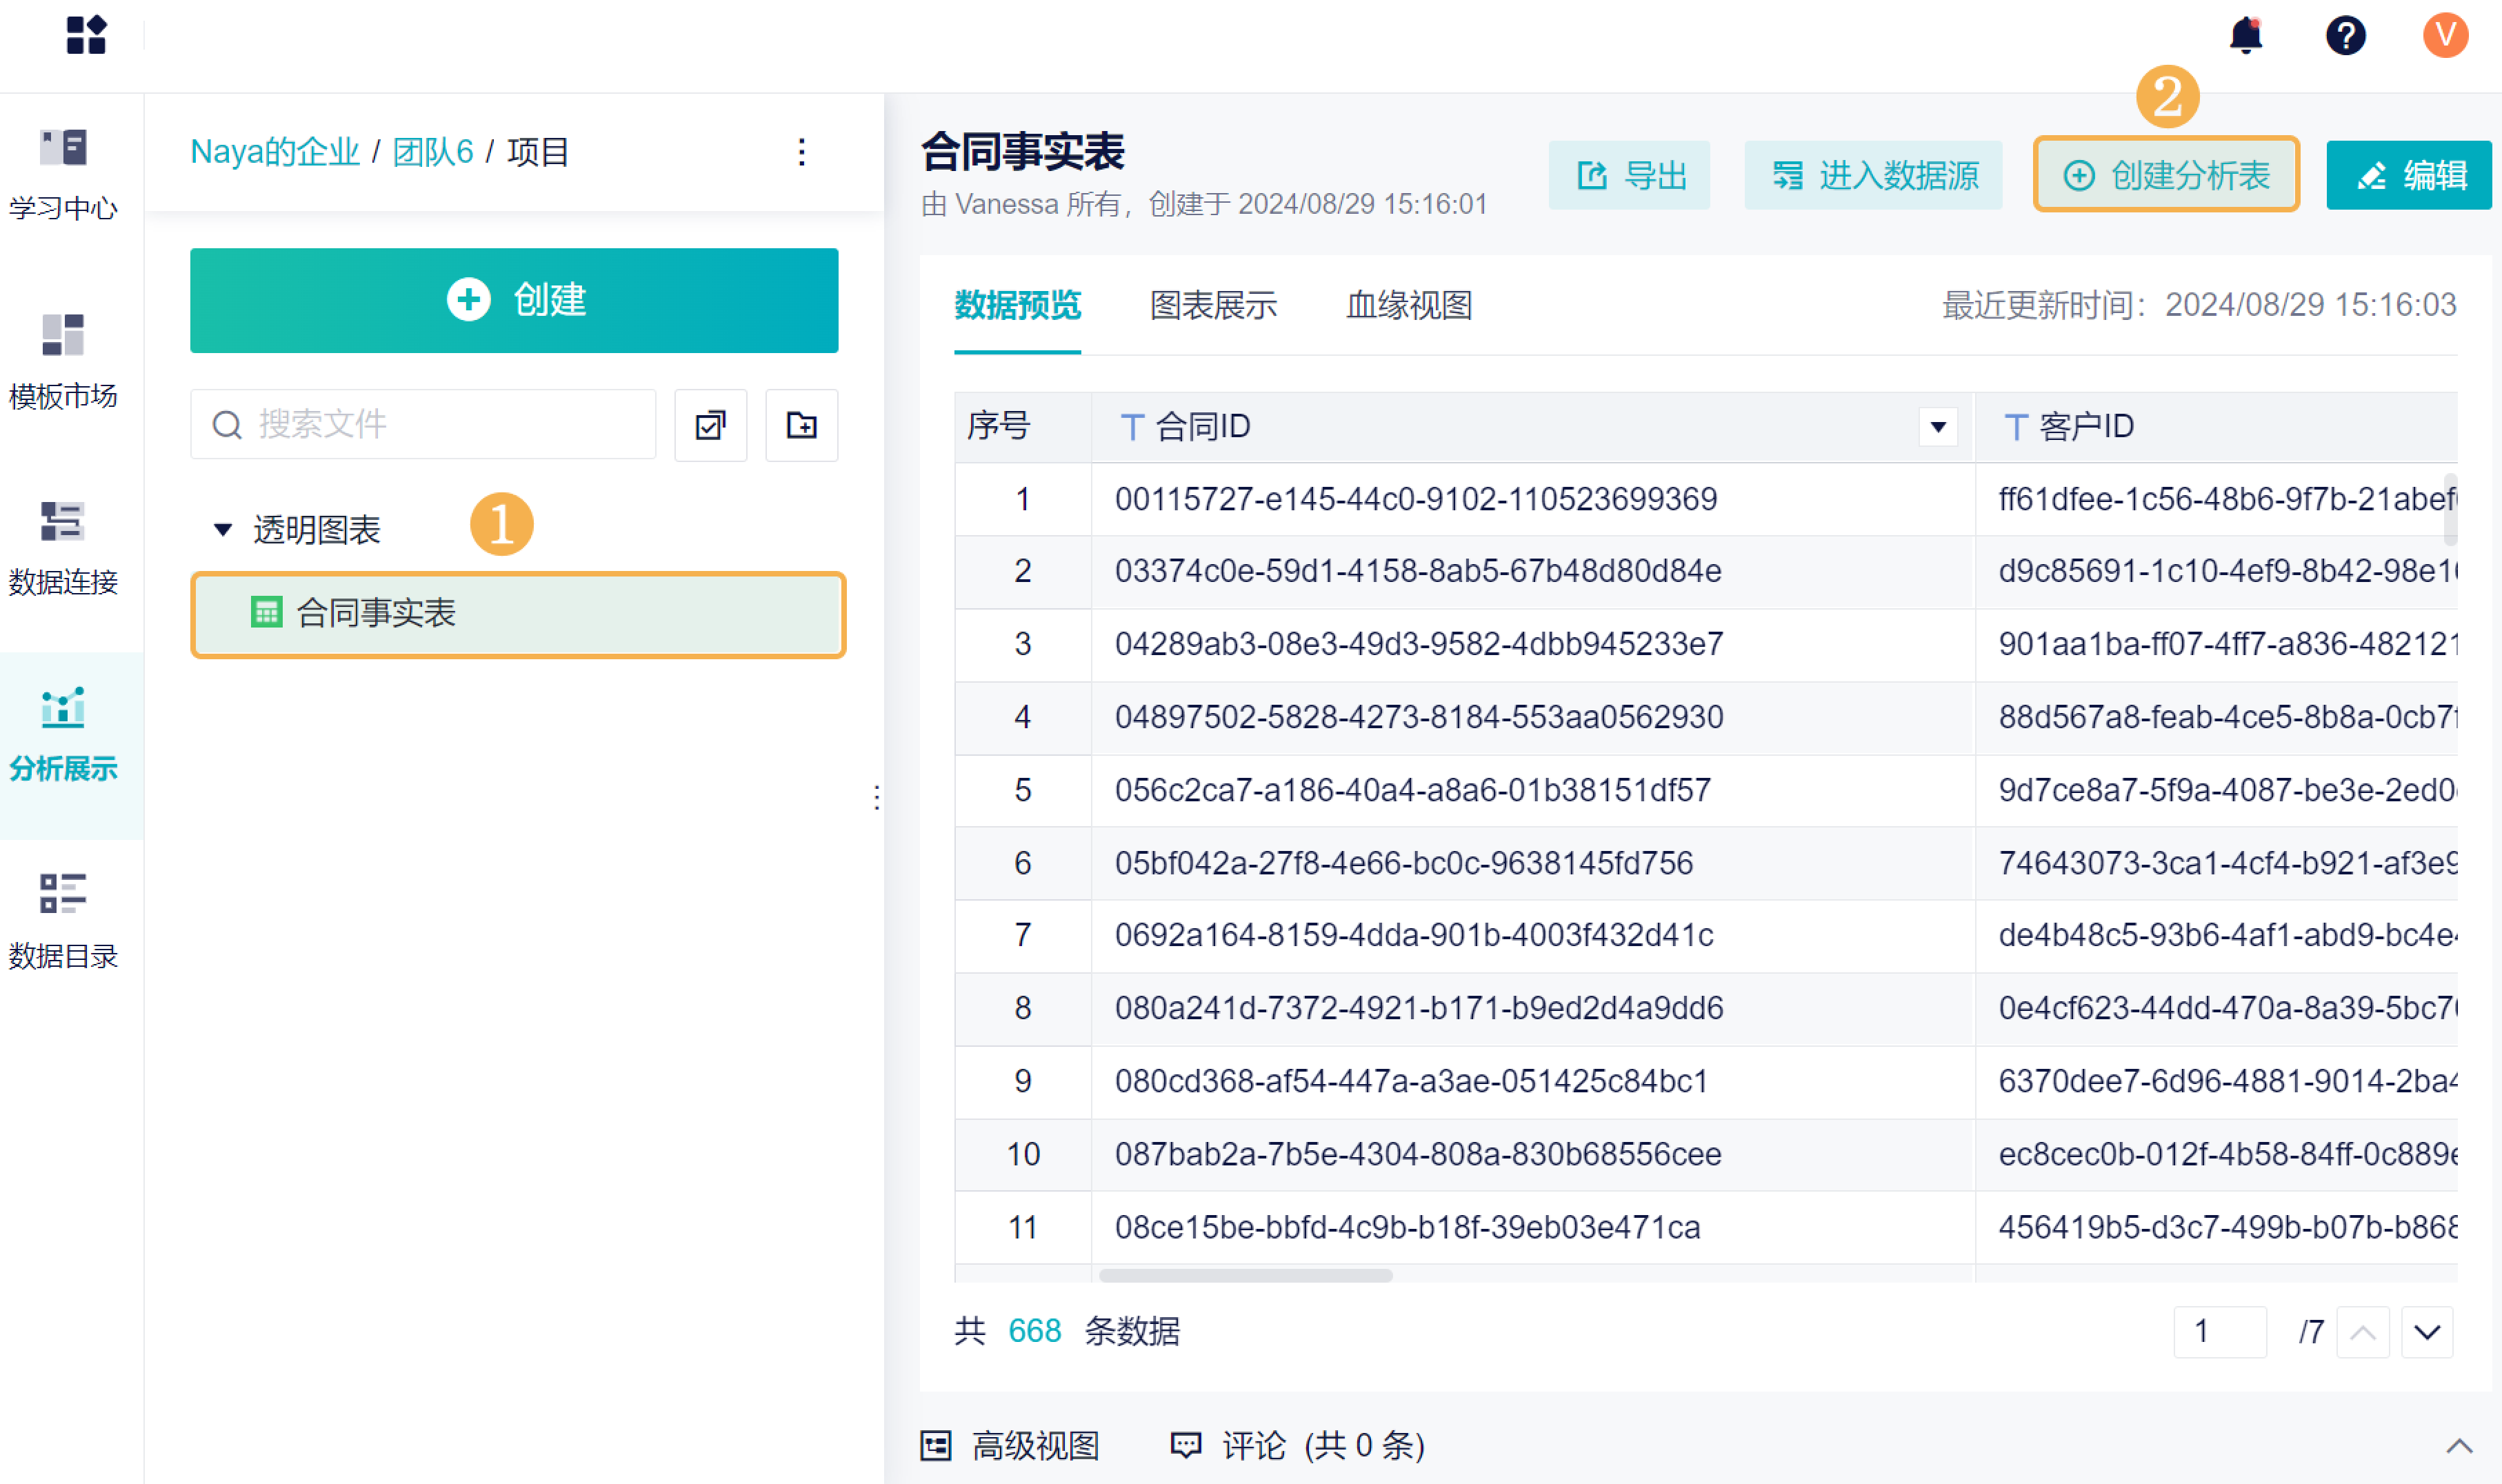Go to previous page with up chevron

pos(2362,1332)
